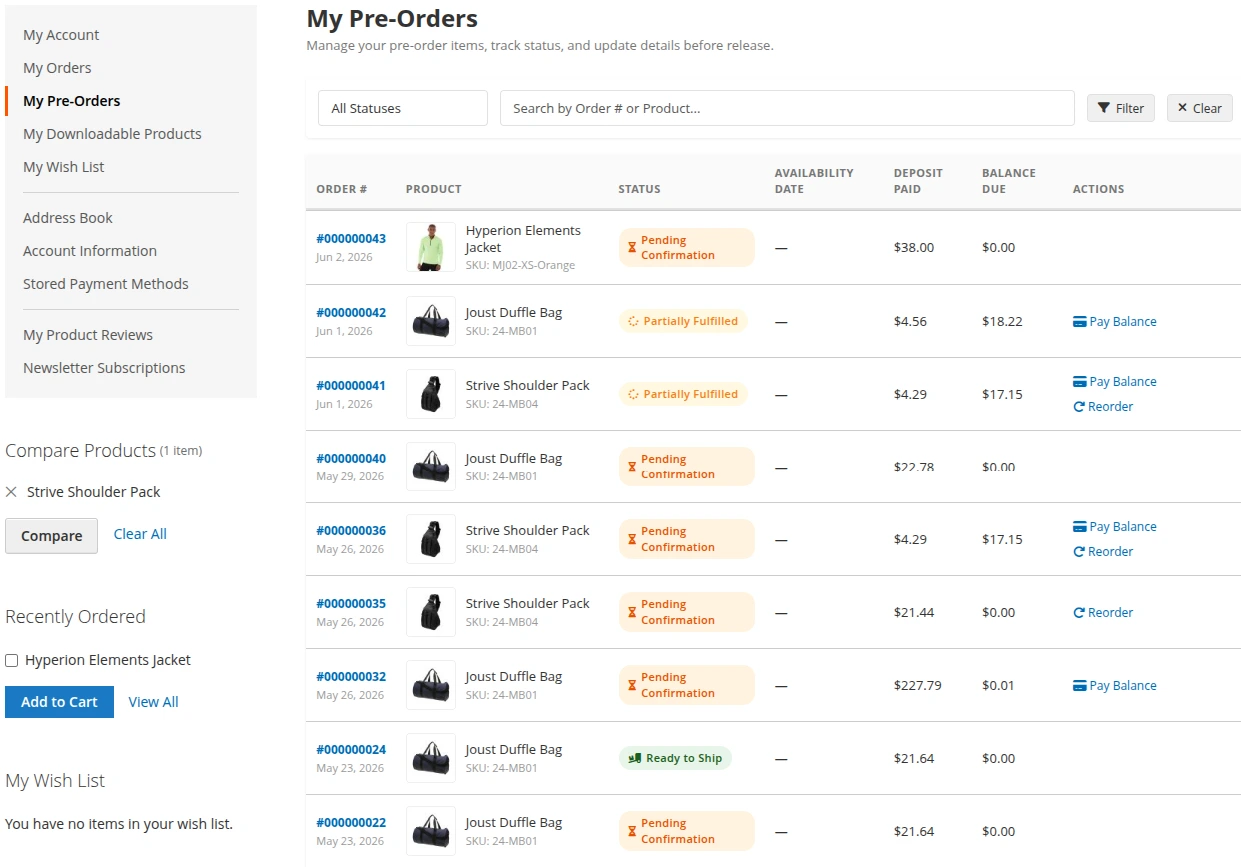The height and width of the screenshot is (867, 1241).
Task: Add recently ordered item to cart
Action: 59,702
